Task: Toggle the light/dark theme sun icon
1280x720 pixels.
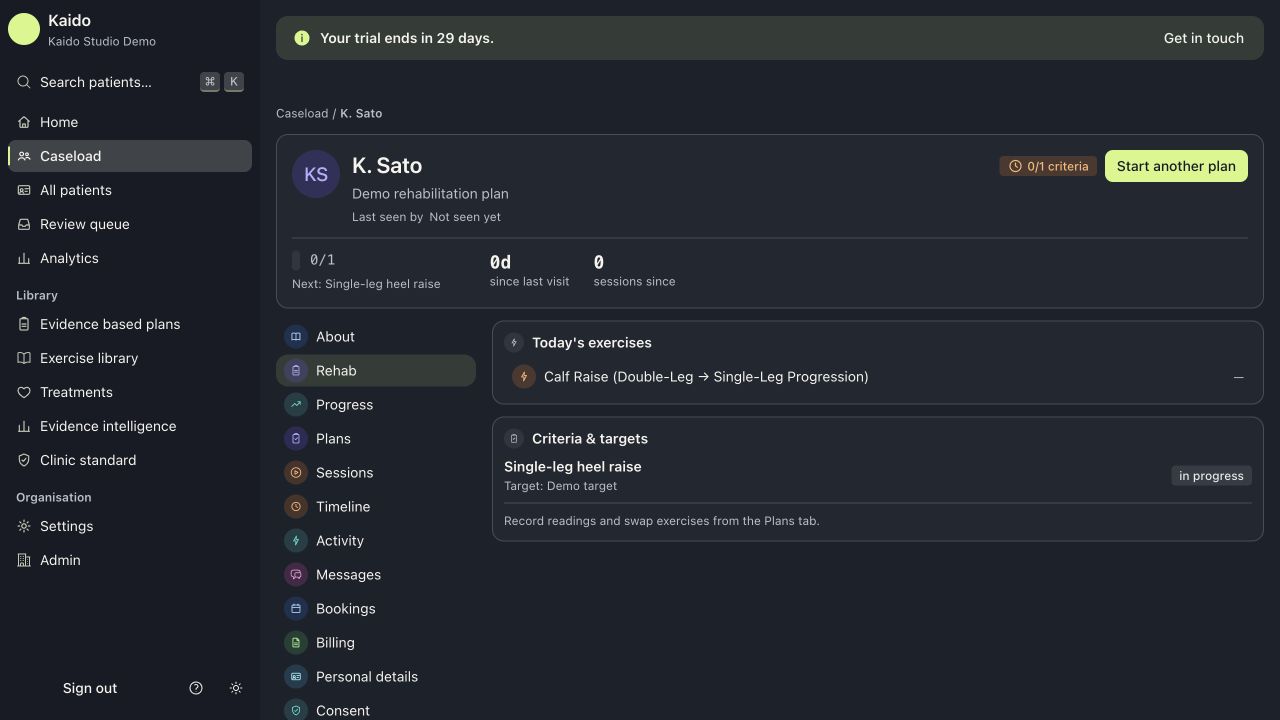Action: (x=236, y=688)
